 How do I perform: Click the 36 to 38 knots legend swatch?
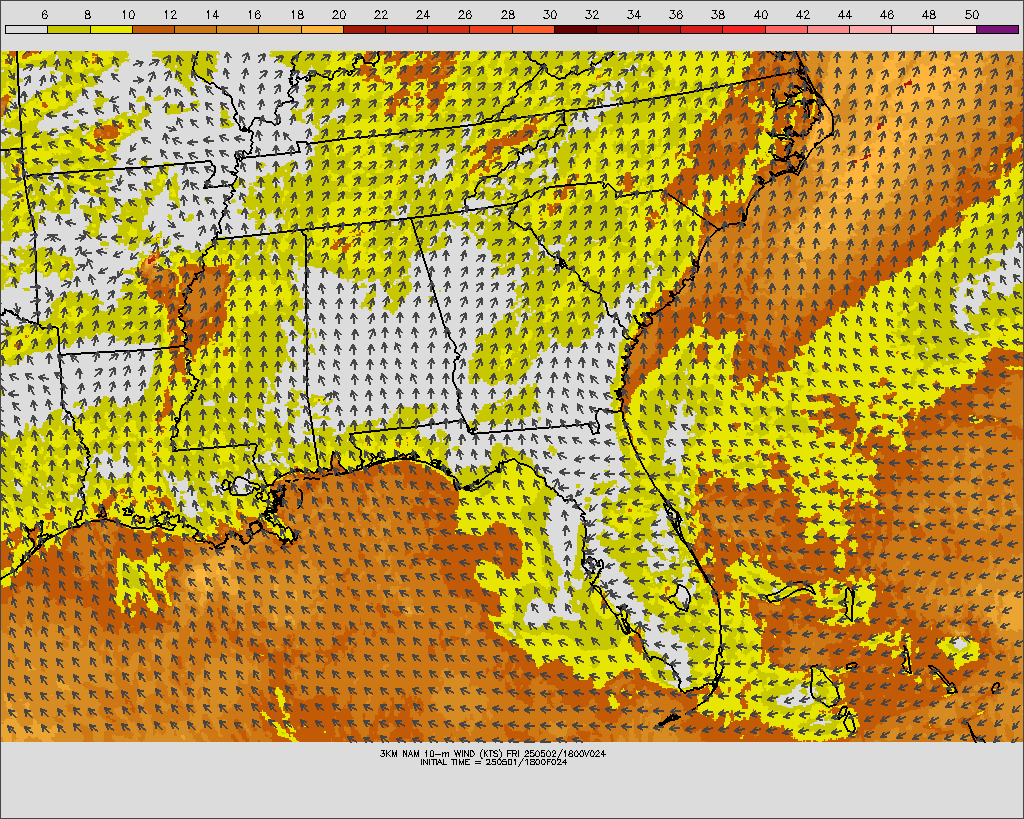pos(702,29)
